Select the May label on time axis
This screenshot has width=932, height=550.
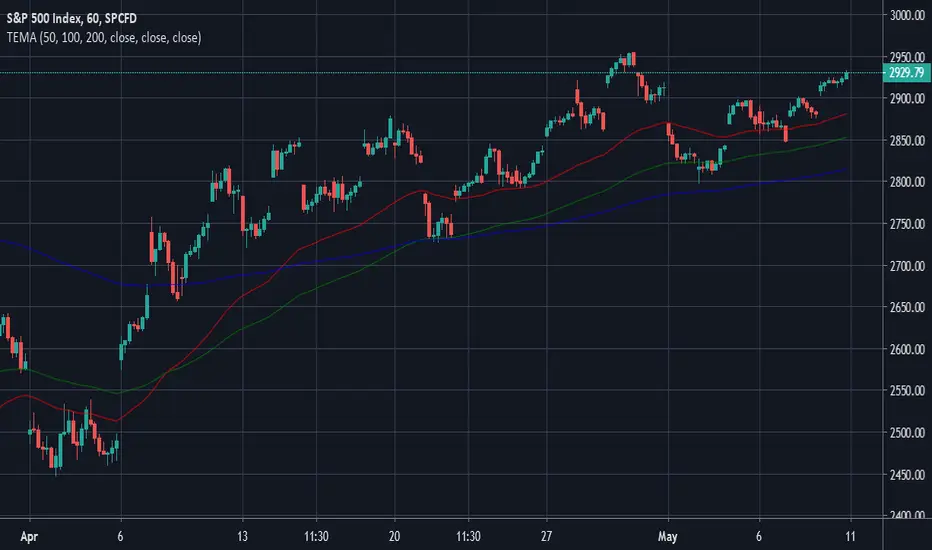coord(667,536)
